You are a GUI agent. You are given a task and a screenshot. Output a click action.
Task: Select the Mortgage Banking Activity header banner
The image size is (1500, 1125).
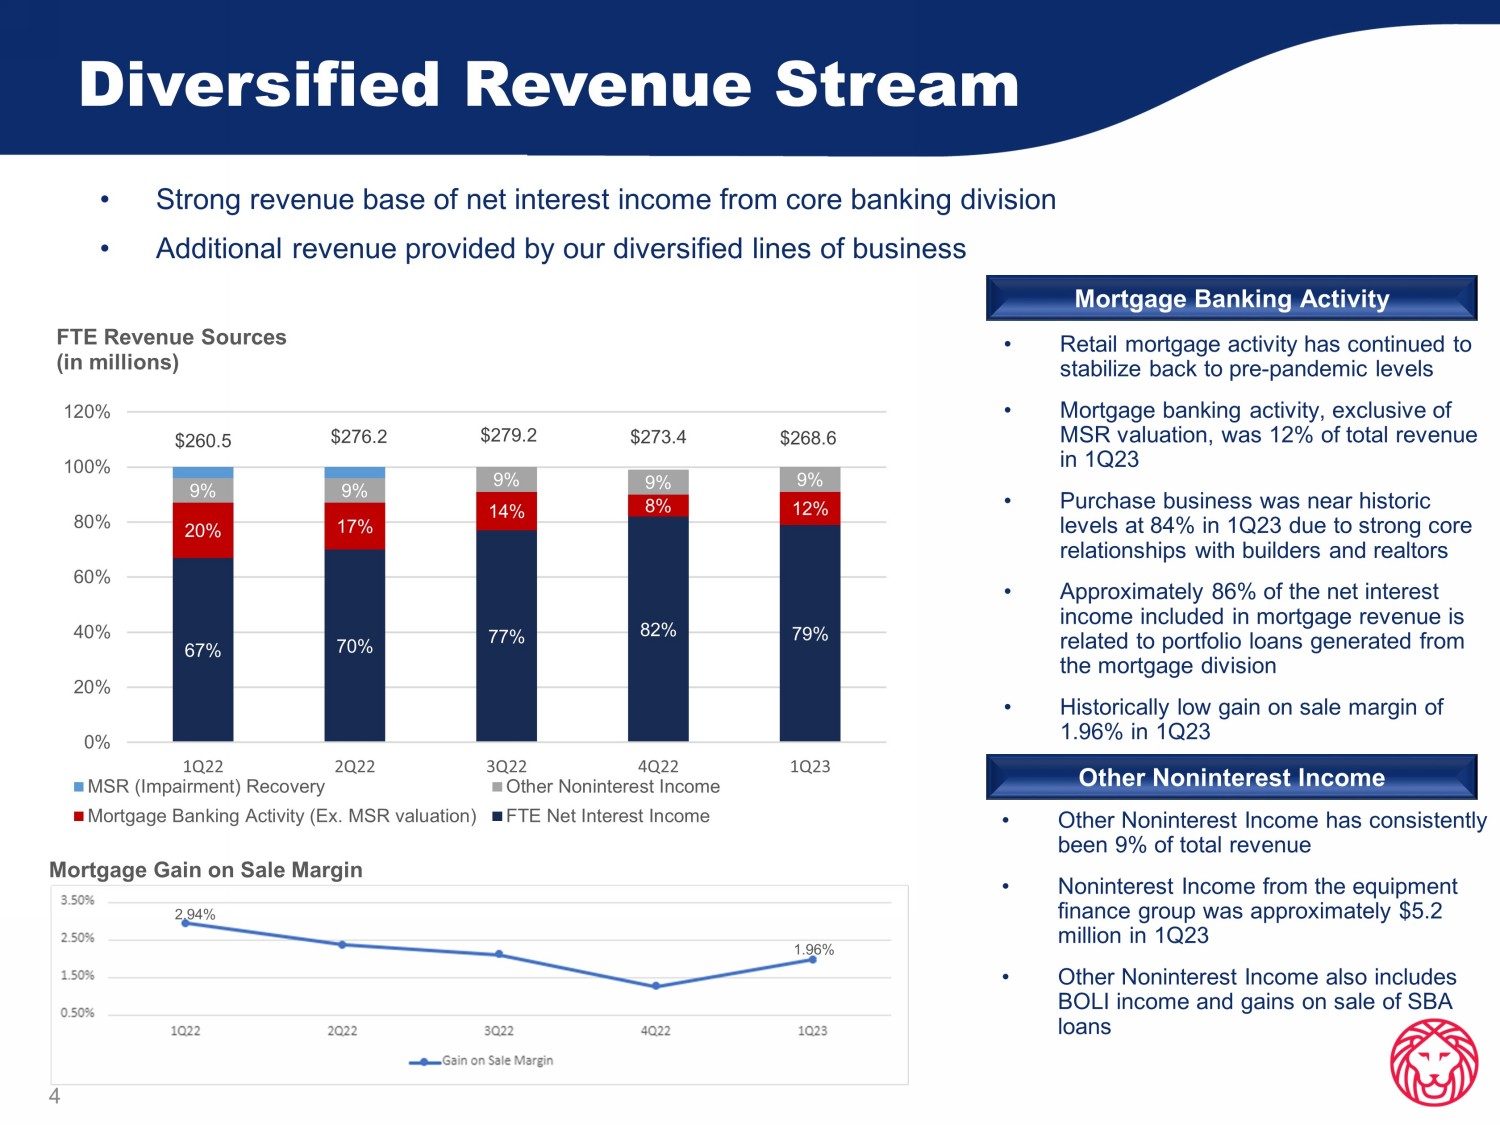[x=1231, y=298]
